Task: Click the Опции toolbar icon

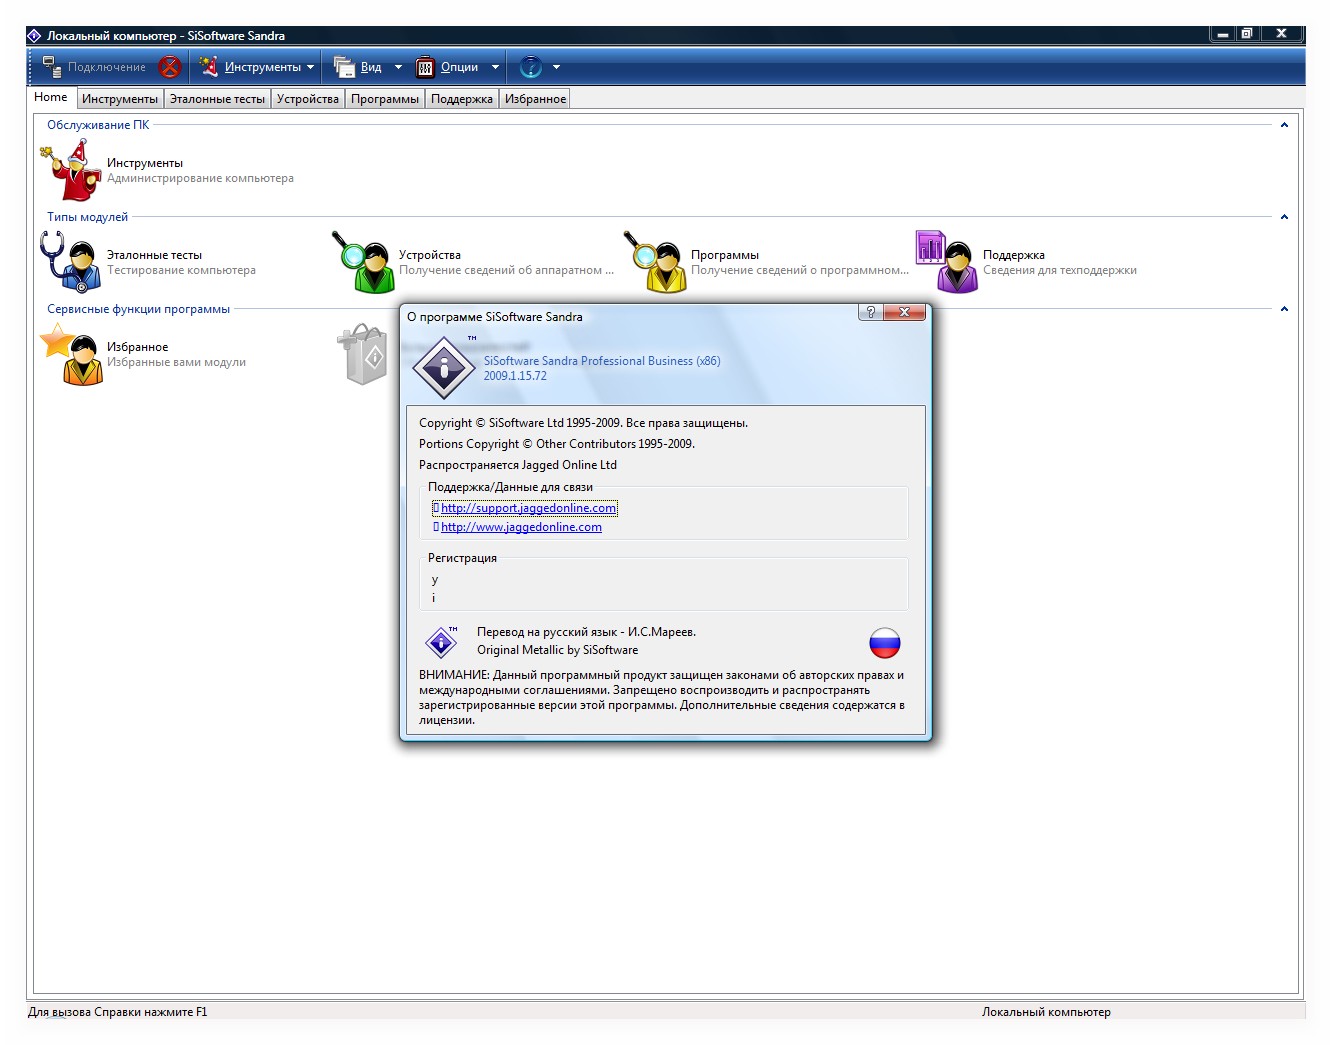Action: 425,67
